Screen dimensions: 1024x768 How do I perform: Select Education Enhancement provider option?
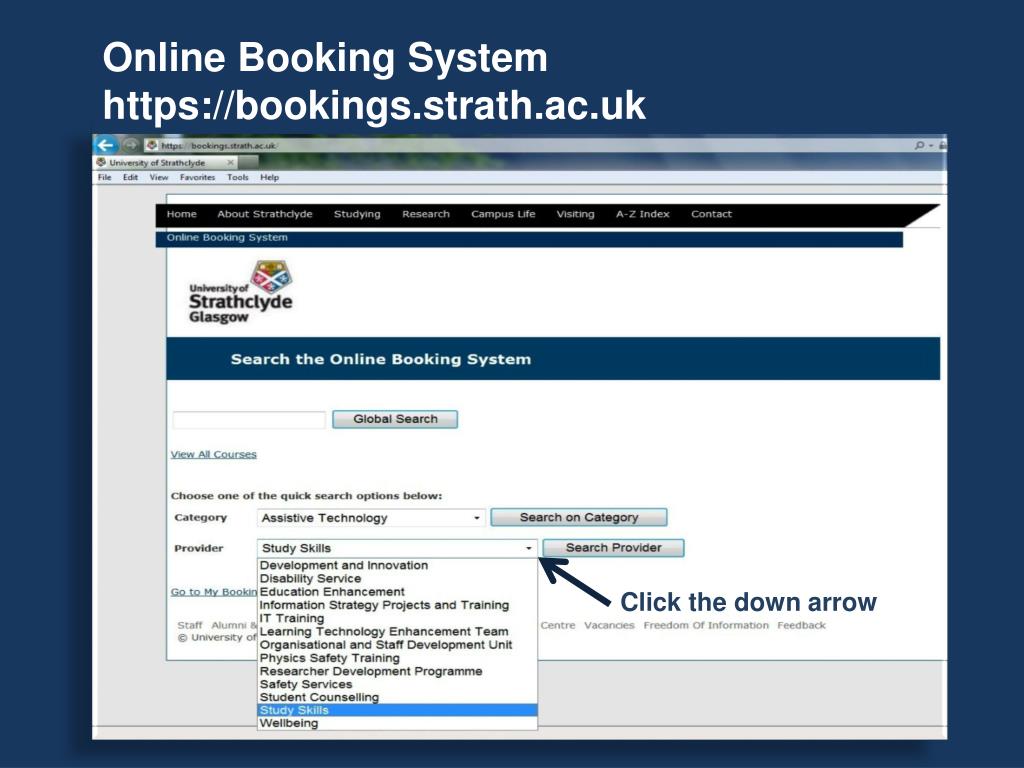pyautogui.click(x=397, y=592)
